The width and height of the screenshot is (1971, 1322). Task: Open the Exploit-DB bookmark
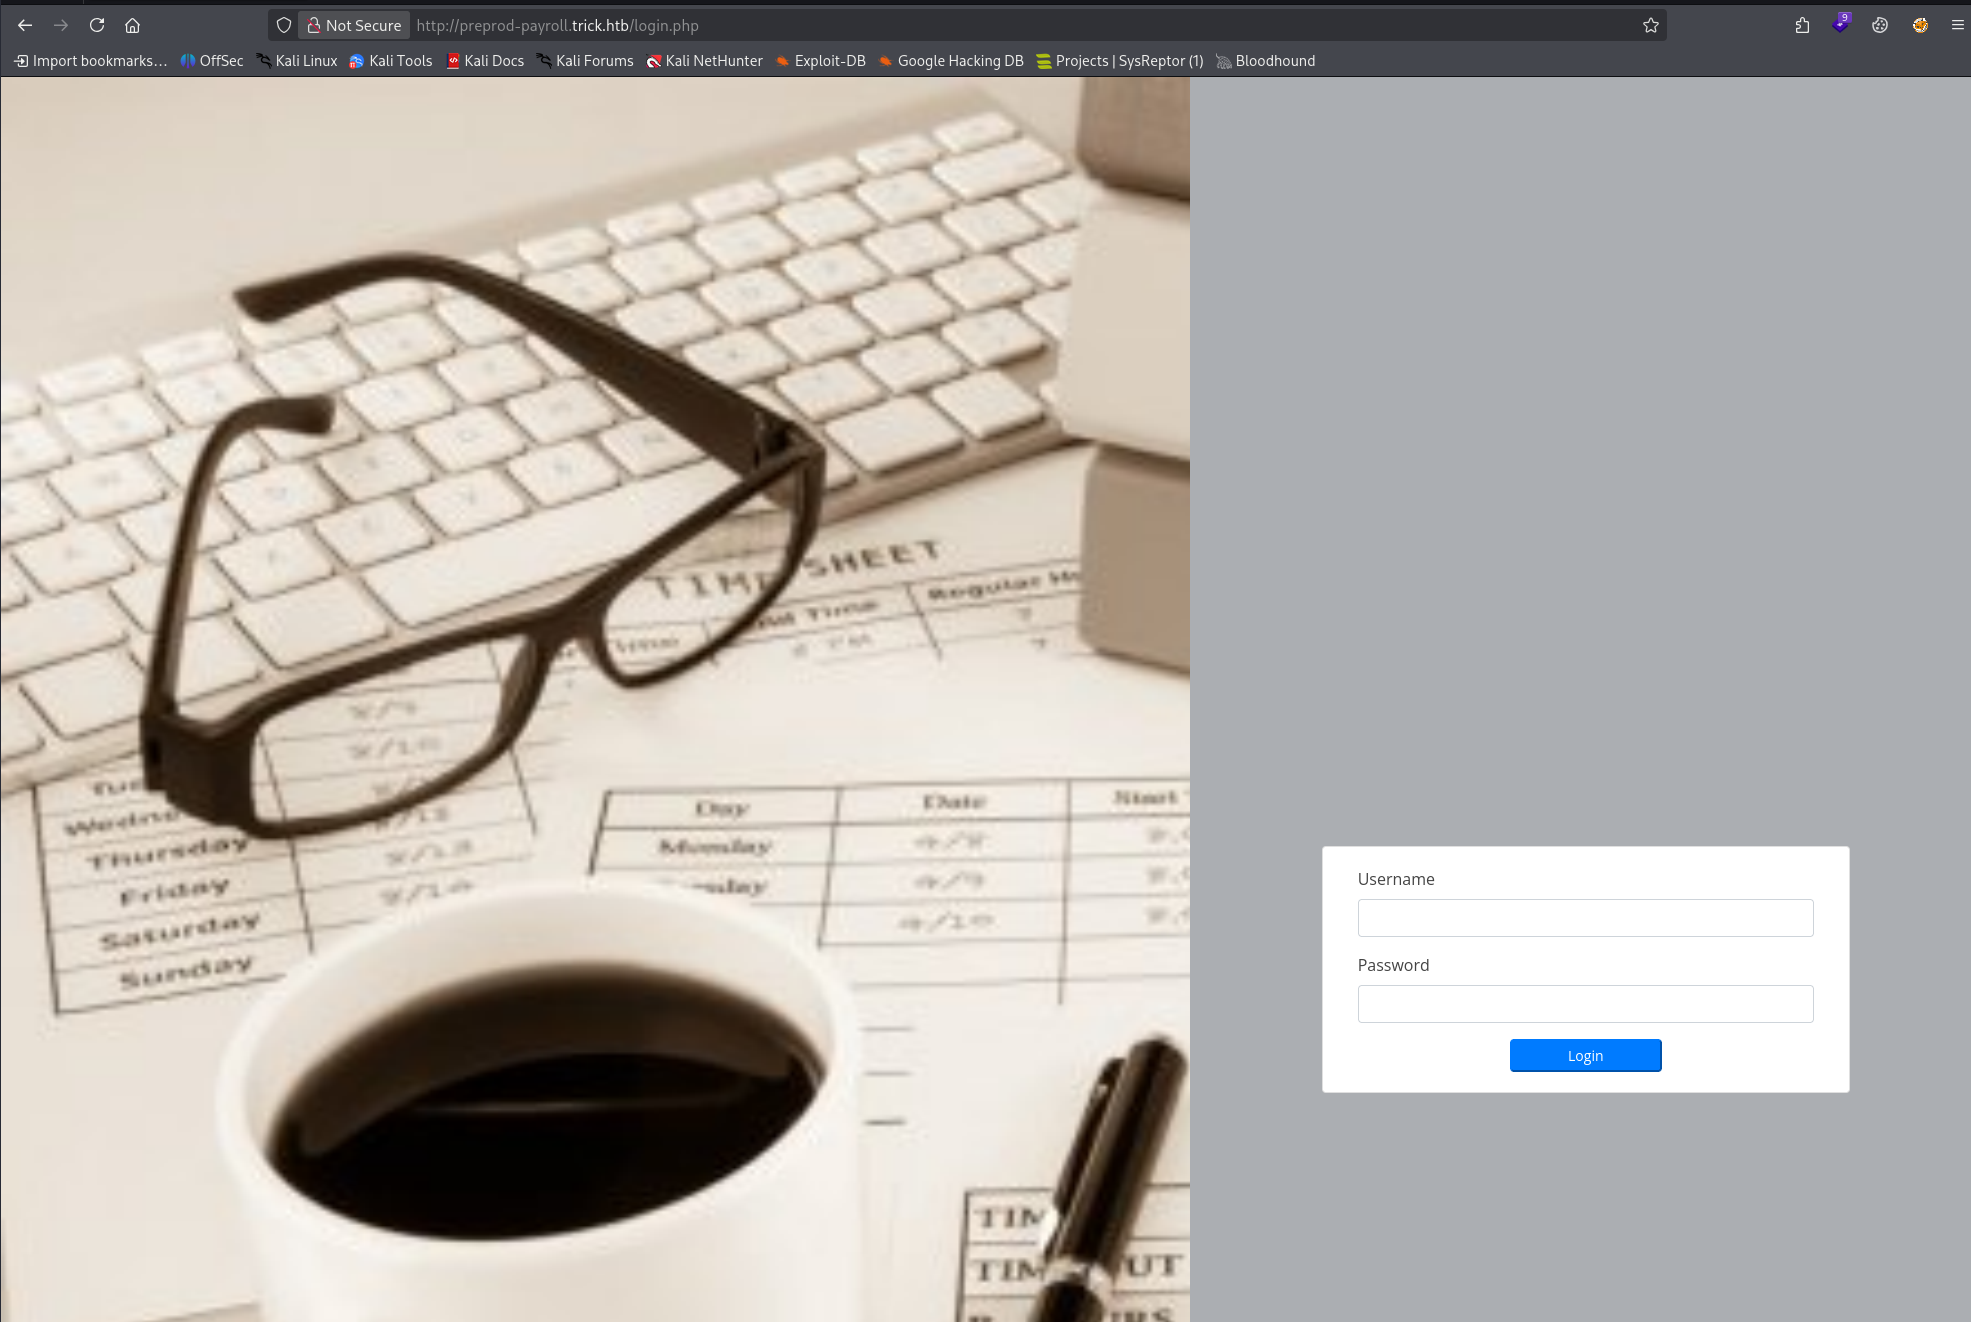(820, 61)
